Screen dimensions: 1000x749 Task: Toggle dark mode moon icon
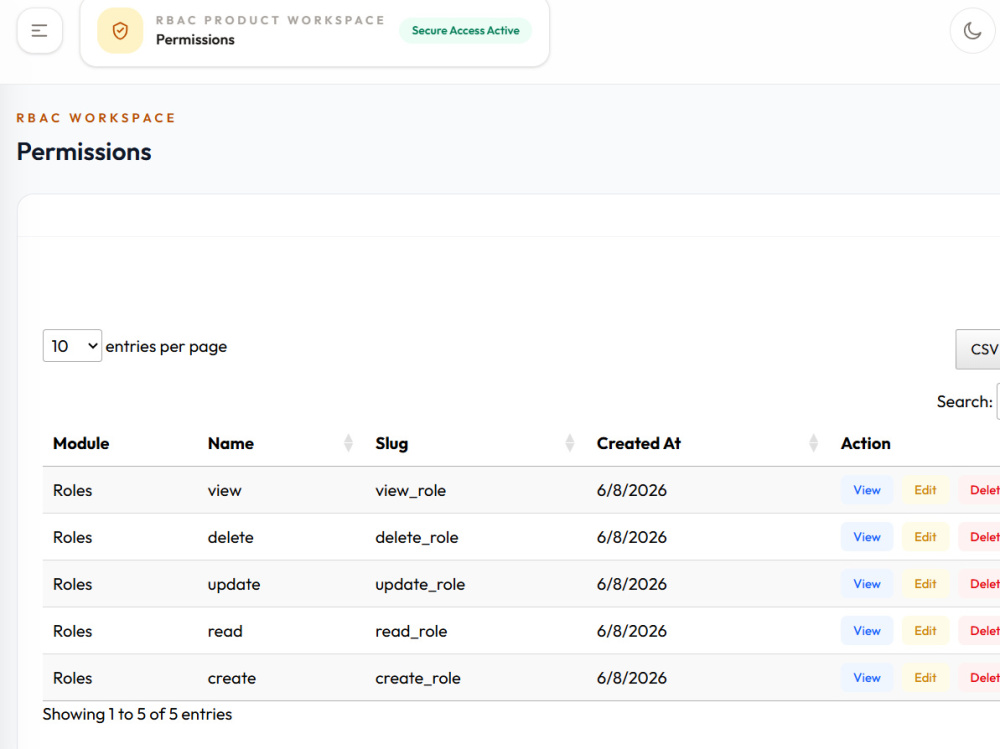(x=972, y=31)
